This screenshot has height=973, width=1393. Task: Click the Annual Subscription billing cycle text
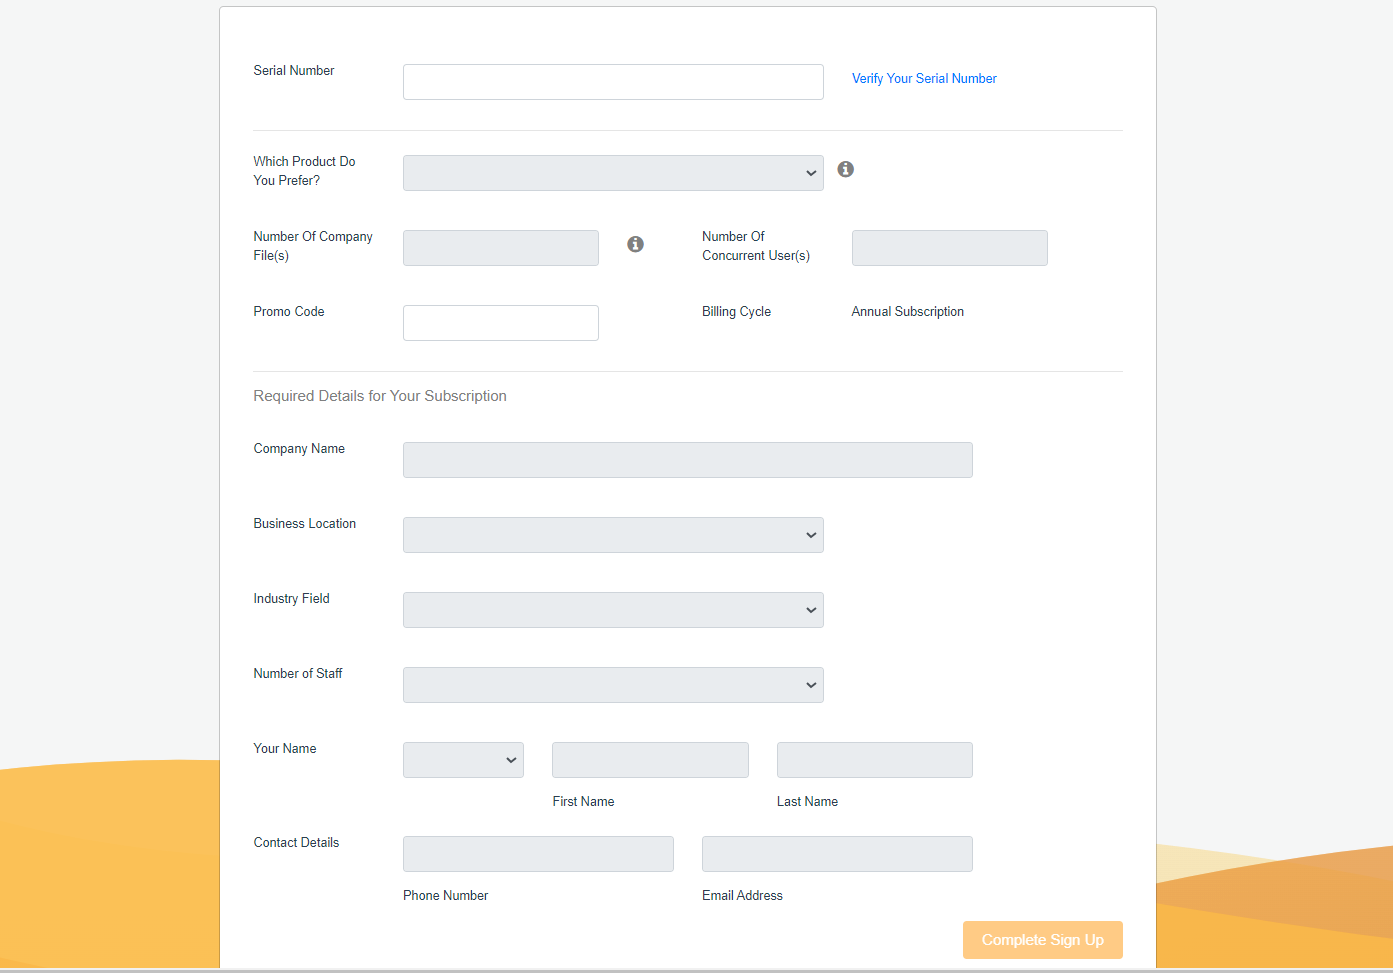pos(907,312)
